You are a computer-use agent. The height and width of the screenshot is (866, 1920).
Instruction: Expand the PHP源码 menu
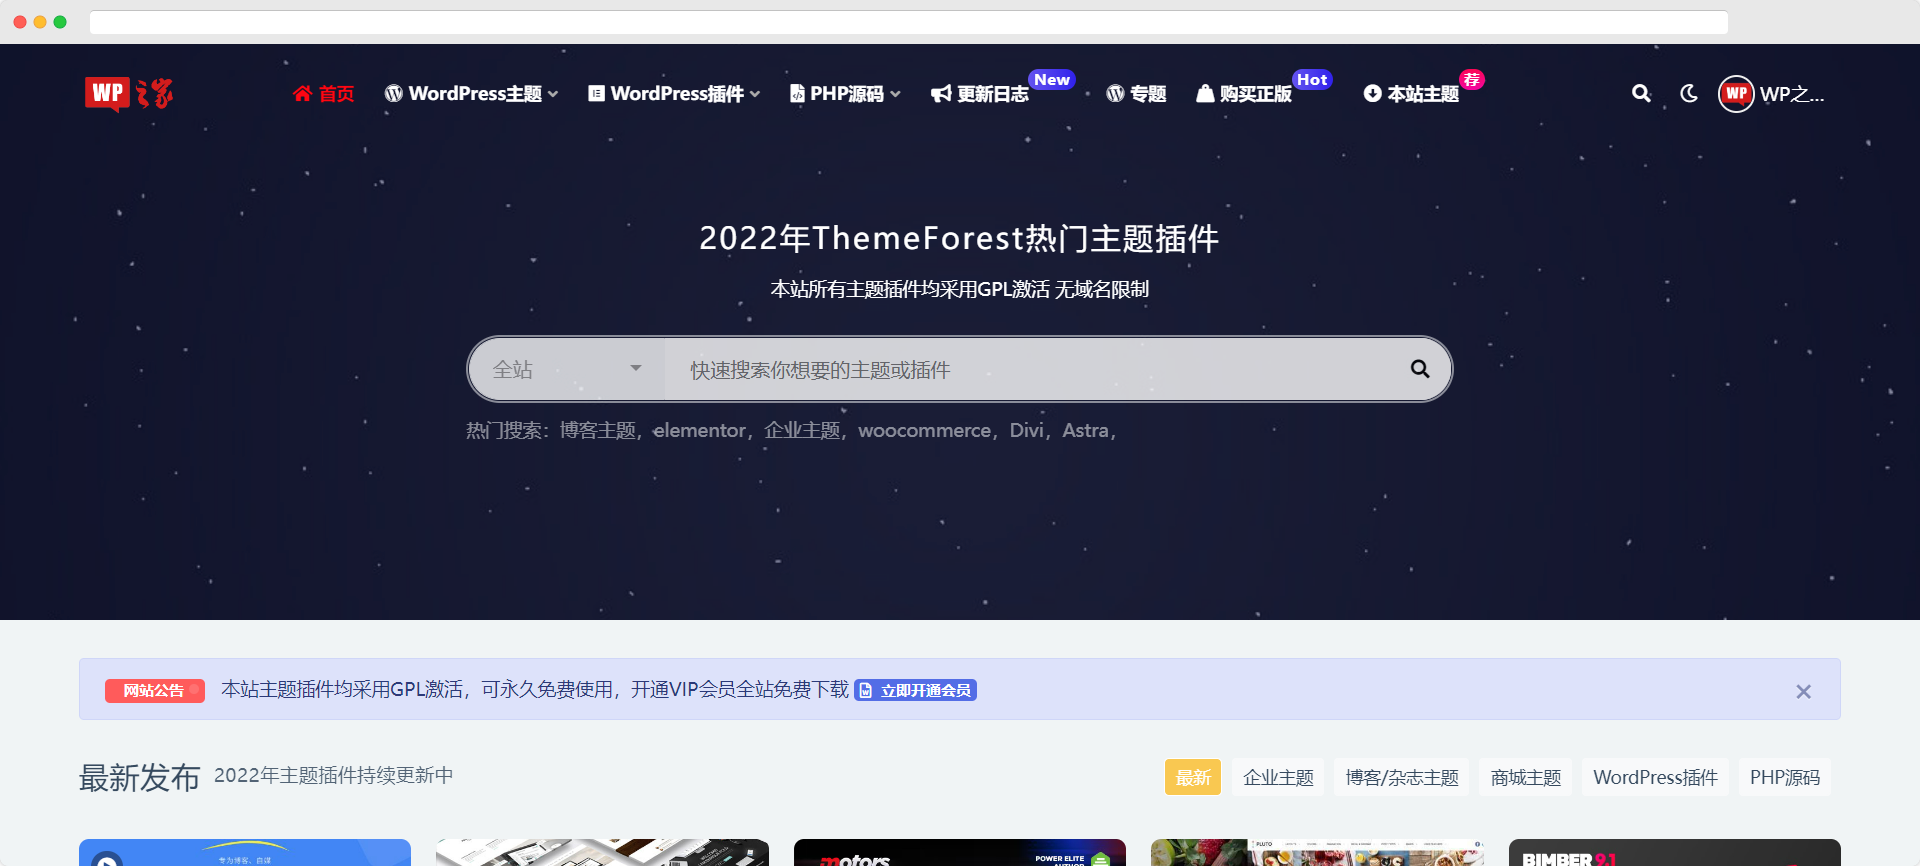[x=846, y=94]
